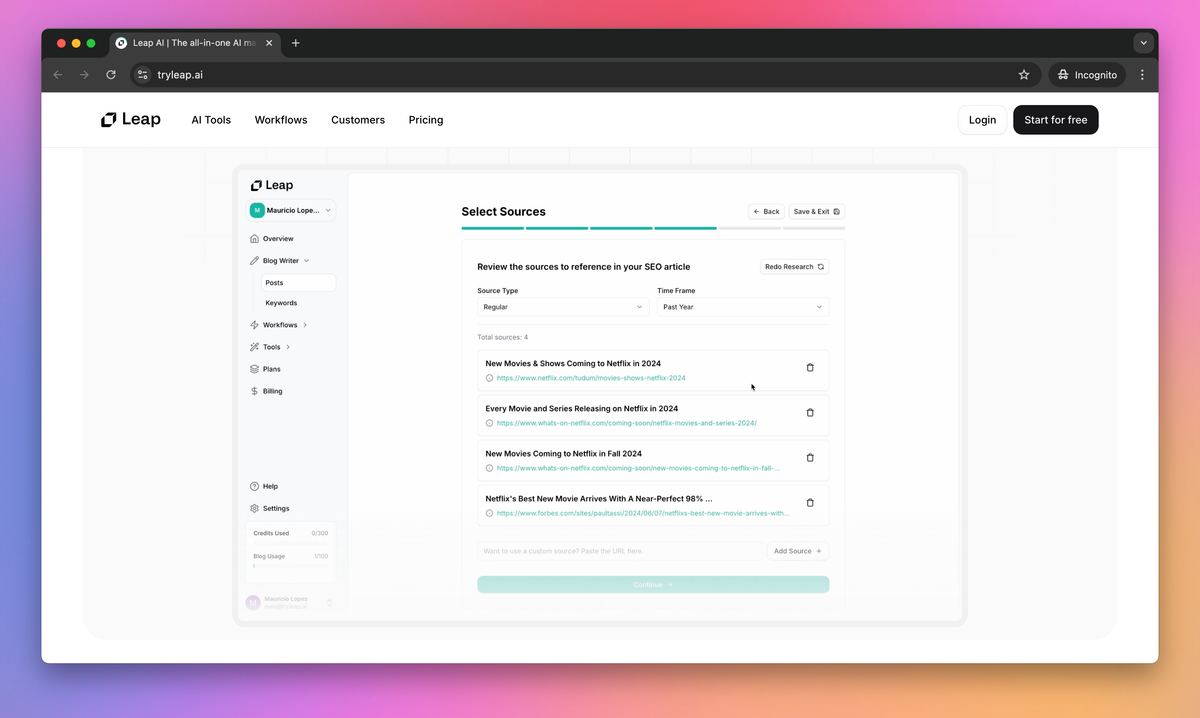Click the Save & Exit button

click(817, 212)
